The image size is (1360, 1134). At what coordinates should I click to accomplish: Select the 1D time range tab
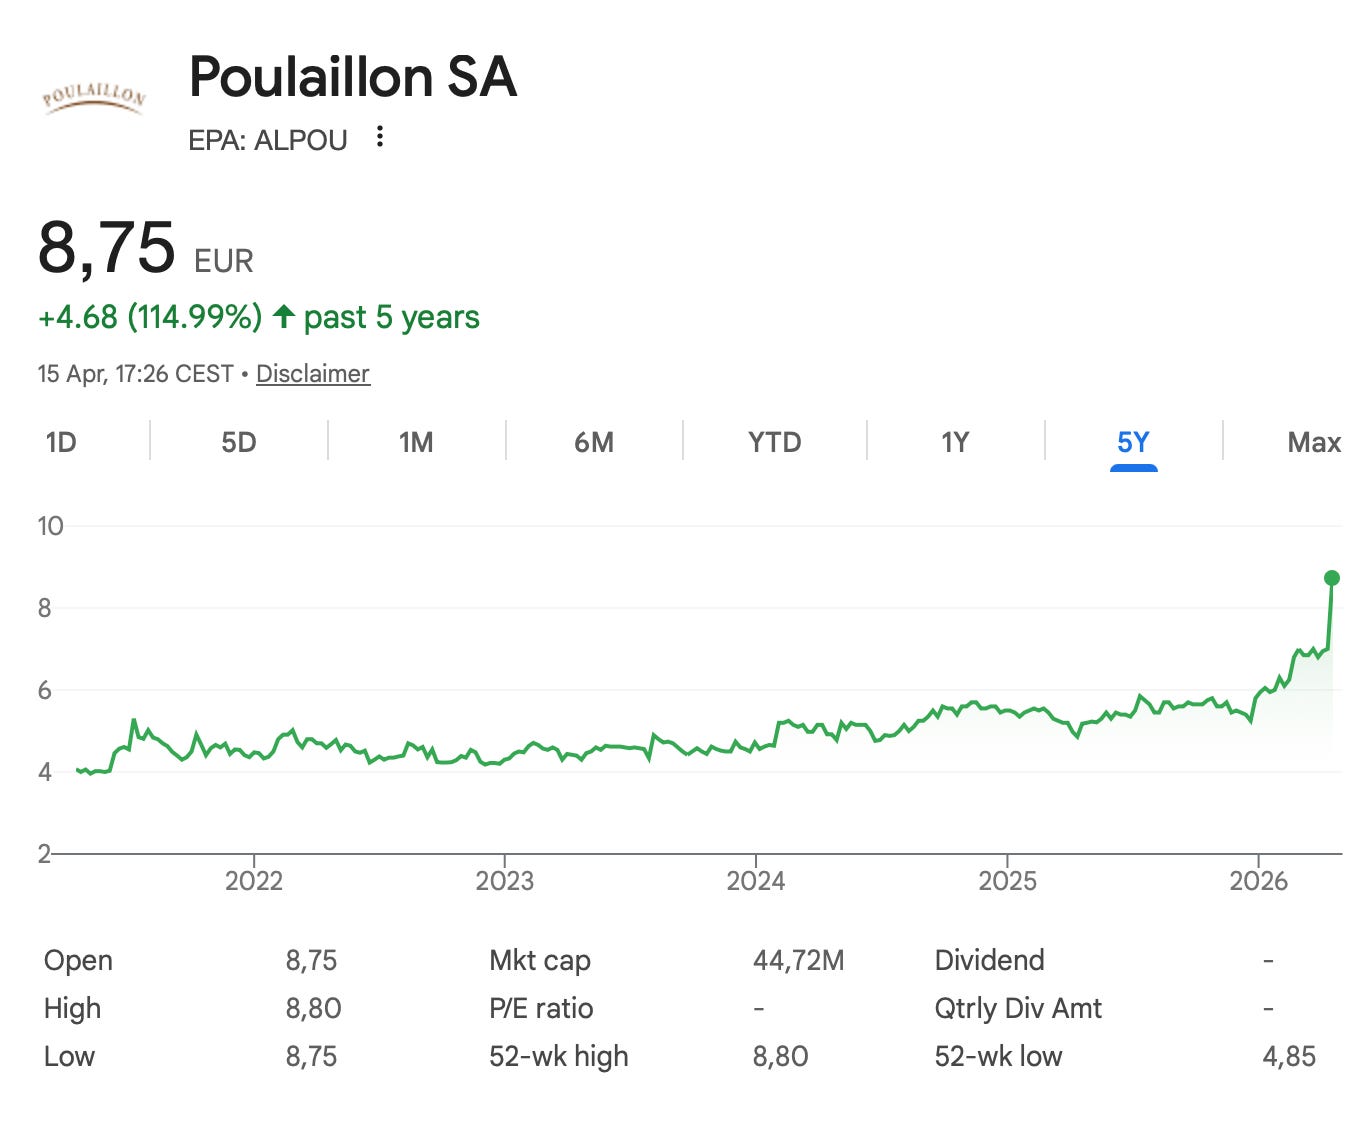(x=61, y=442)
